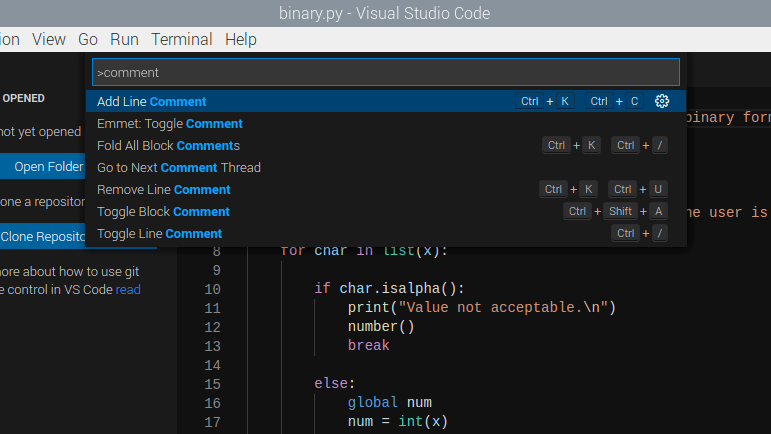Run Toggle Block Comment command
771x434 pixels.
[386, 211]
